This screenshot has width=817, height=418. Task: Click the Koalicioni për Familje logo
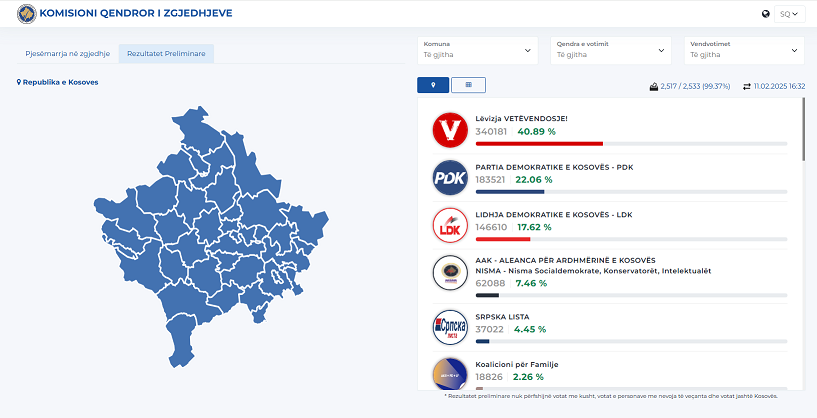450,374
